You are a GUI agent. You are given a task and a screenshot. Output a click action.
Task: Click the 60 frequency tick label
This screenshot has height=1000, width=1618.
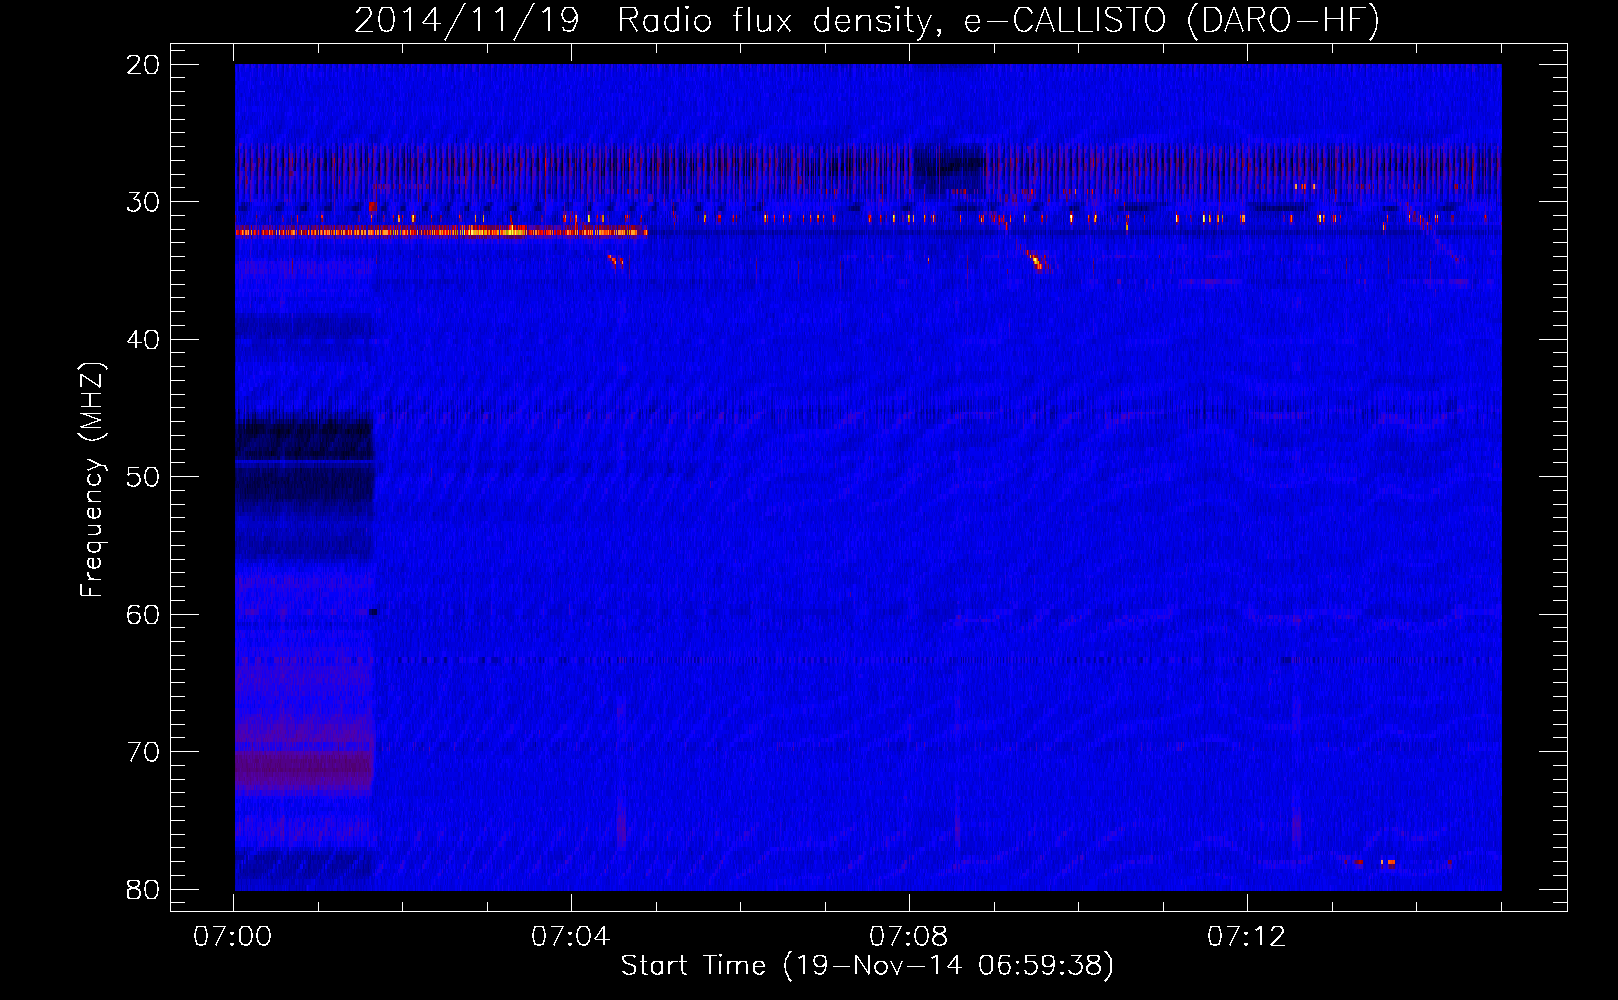pyautogui.click(x=143, y=615)
